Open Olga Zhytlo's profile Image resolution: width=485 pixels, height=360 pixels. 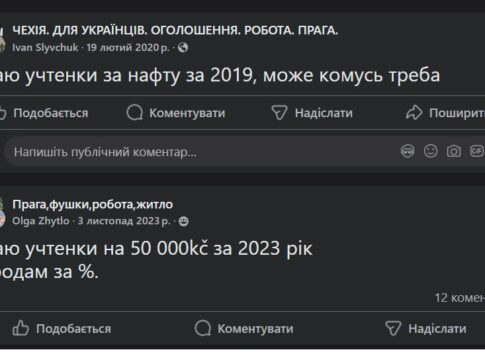41,221
